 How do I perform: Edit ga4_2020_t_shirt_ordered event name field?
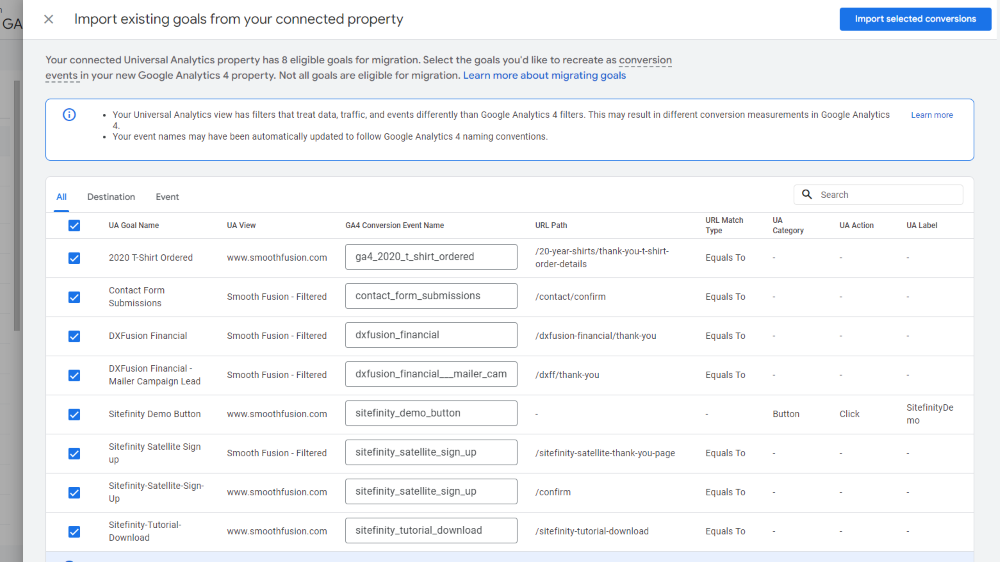point(431,256)
